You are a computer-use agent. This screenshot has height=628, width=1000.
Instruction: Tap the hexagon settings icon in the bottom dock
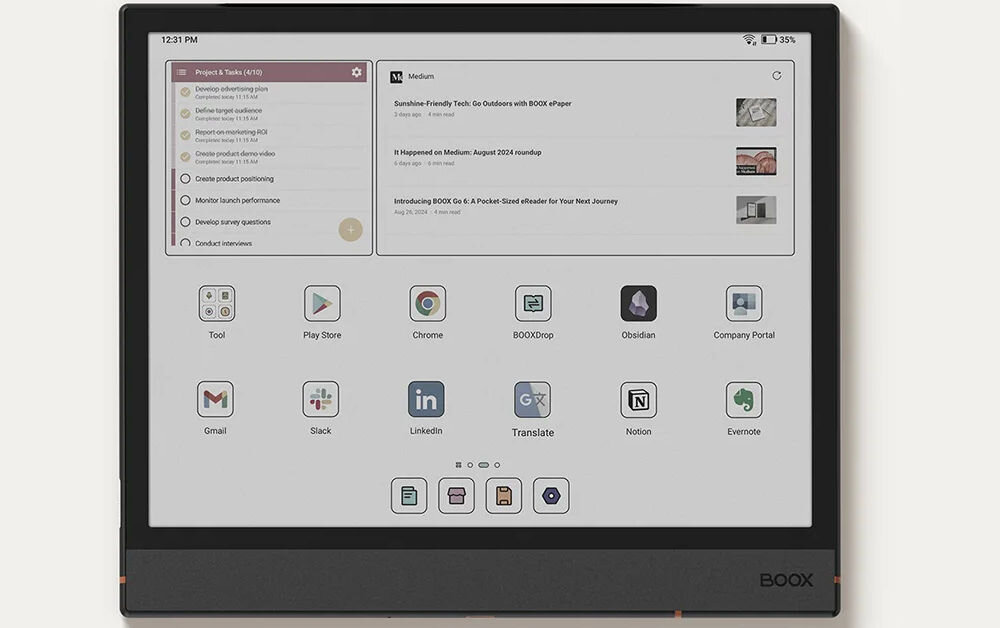pos(551,495)
